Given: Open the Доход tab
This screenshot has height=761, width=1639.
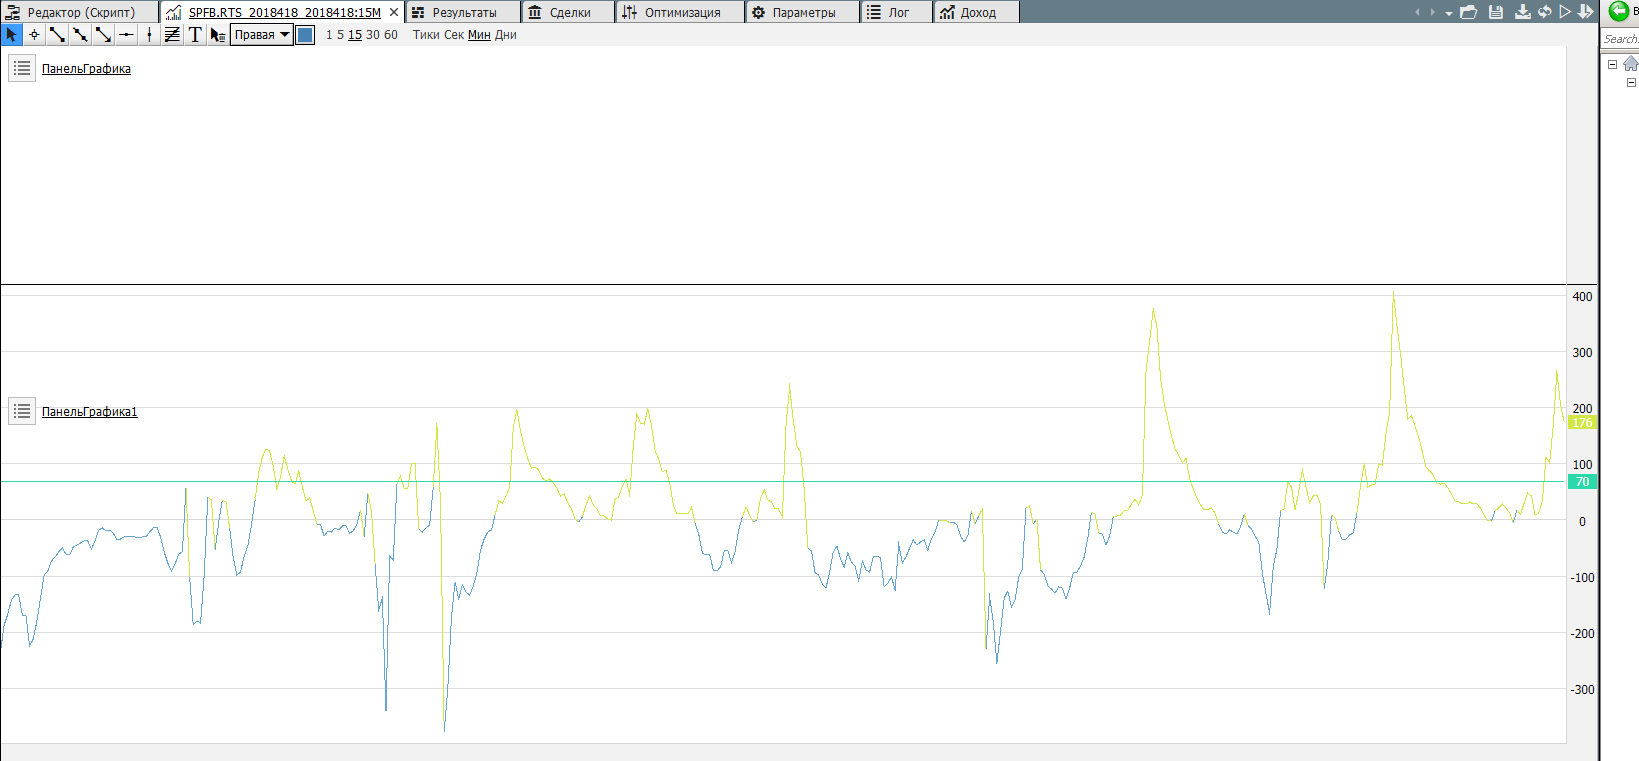Looking at the screenshot, I should tap(977, 12).
